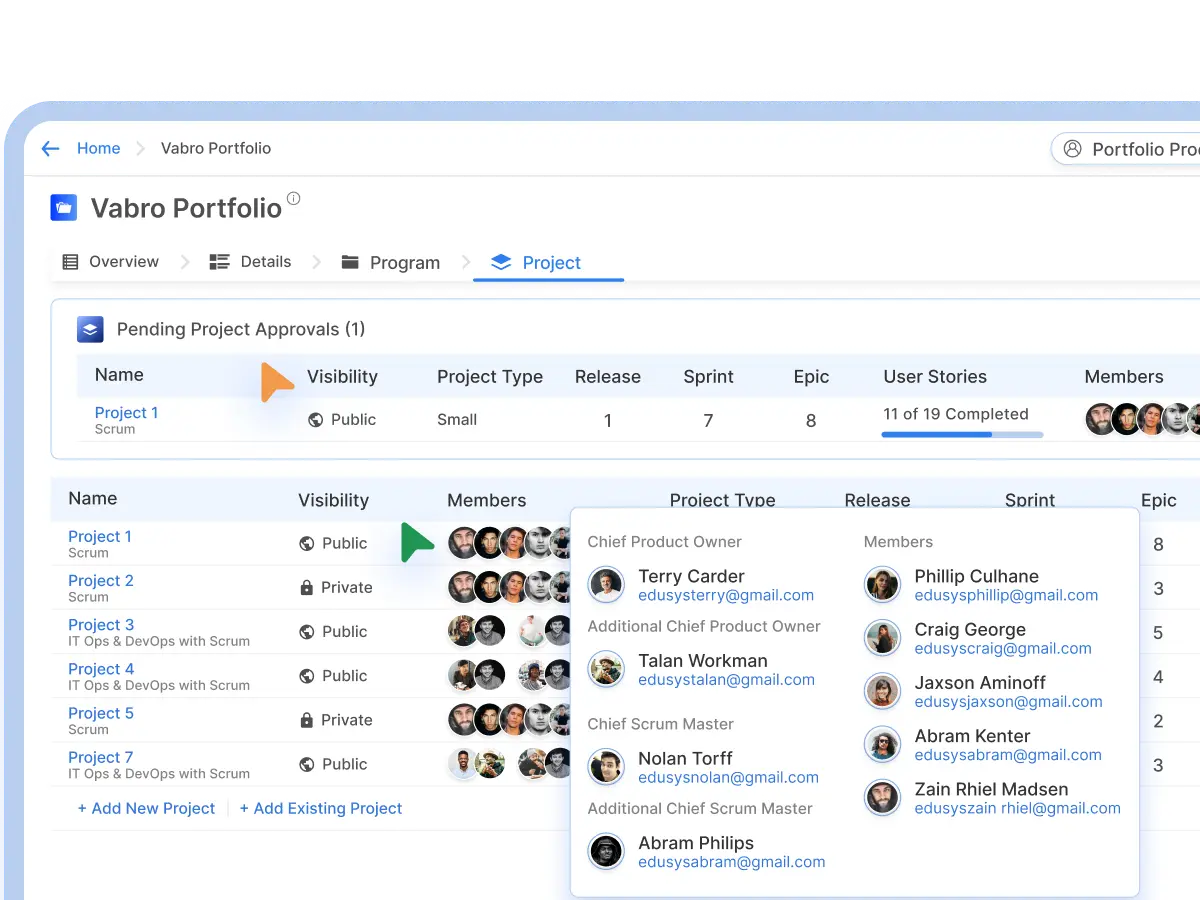Click the info icon next to Vabro Portfolio title
This screenshot has width=1200, height=900.
coord(293,198)
